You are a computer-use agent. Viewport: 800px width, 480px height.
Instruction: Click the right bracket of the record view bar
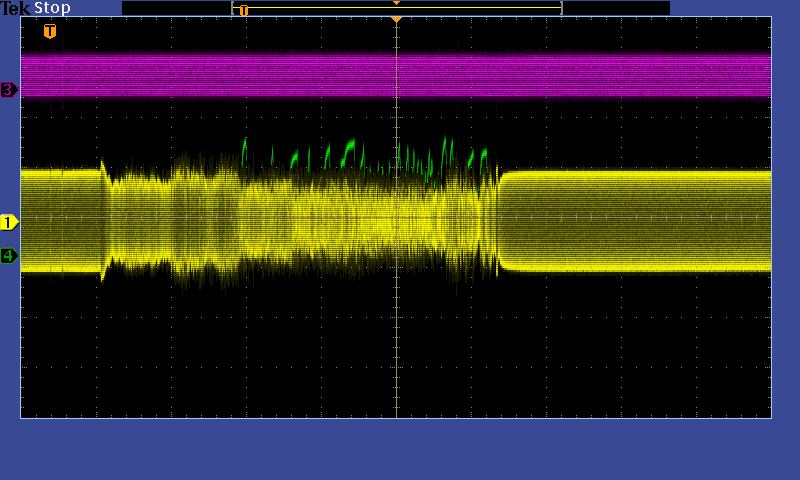tap(561, 8)
